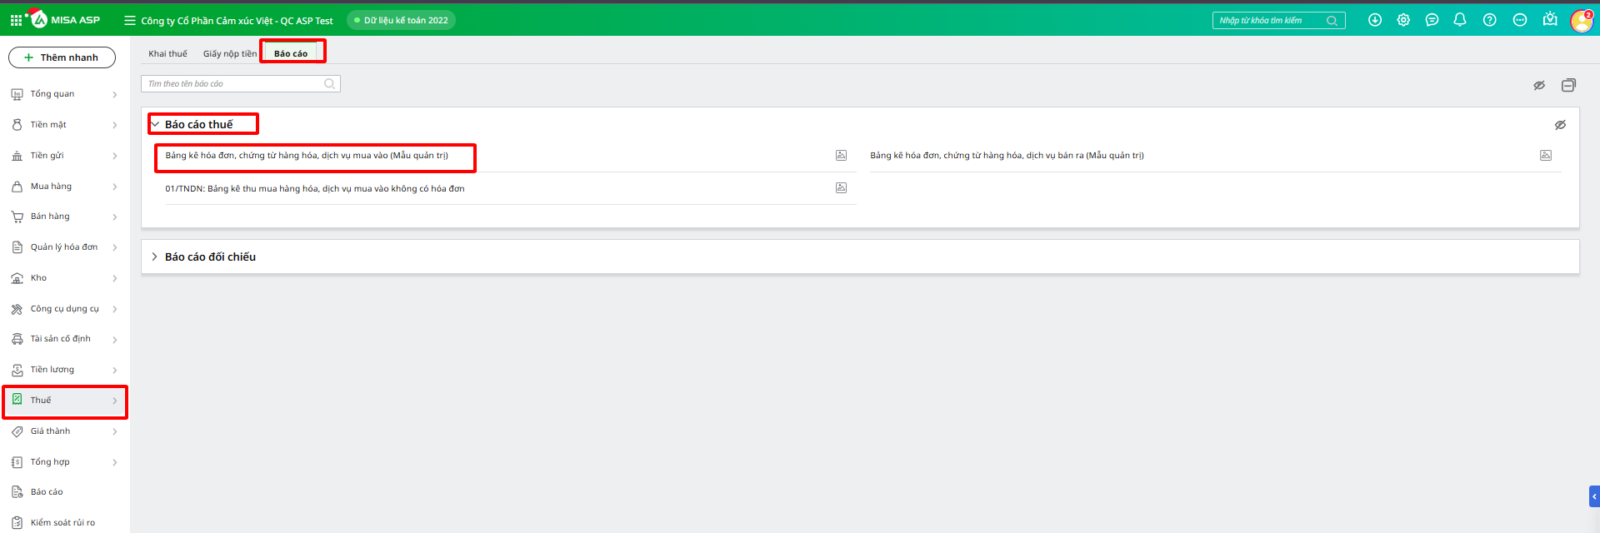The width and height of the screenshot is (1600, 533).
Task: Click the collapse all sections icon
Action: coord(1568,85)
